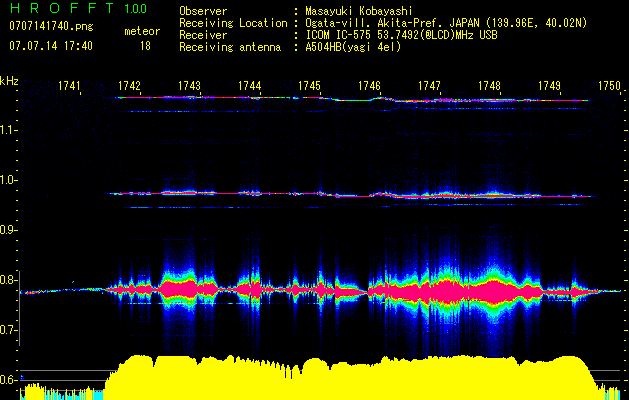The height and width of the screenshot is (400, 629).
Task: Select the 1744 time marker
Action: point(250,86)
